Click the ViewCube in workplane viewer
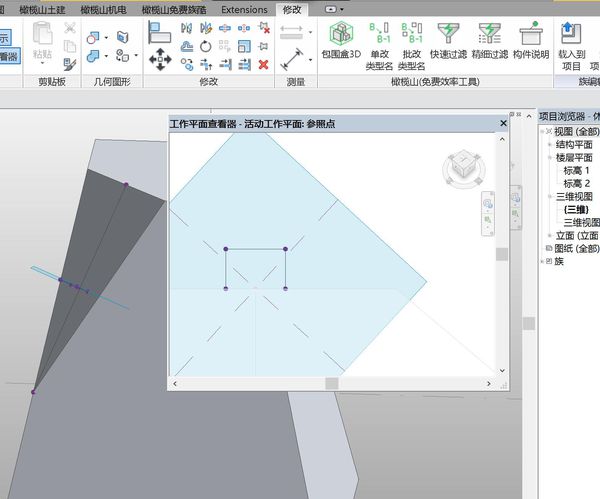Screen dimensions: 600x499 pos(464,169)
